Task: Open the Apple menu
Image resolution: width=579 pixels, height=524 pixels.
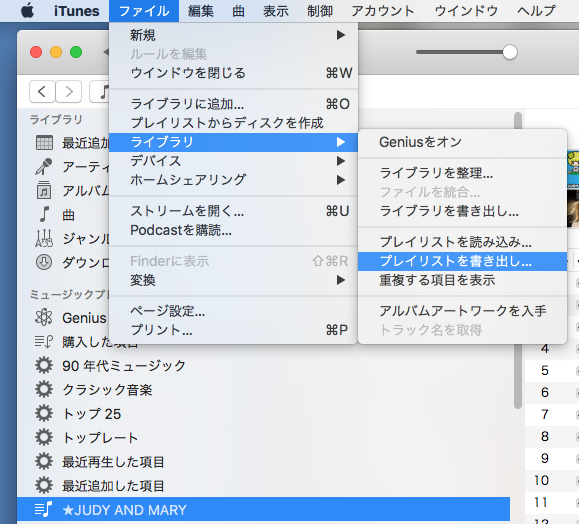Action: click(x=27, y=11)
